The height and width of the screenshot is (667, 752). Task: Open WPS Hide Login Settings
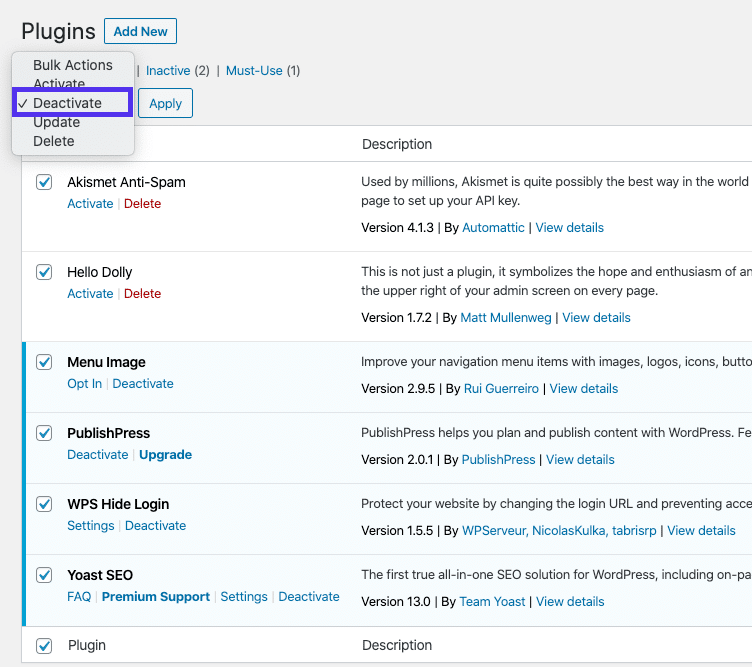90,526
